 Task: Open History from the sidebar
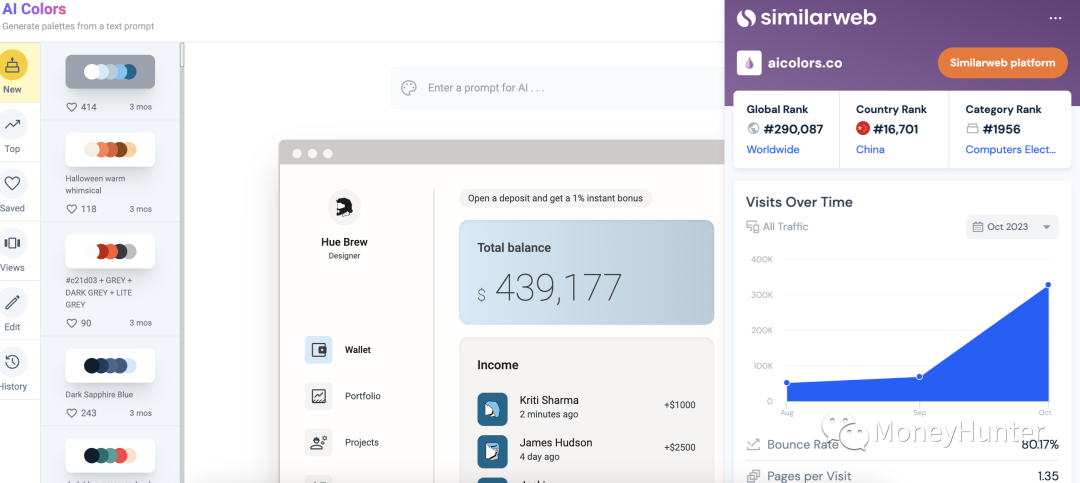[x=13, y=362]
